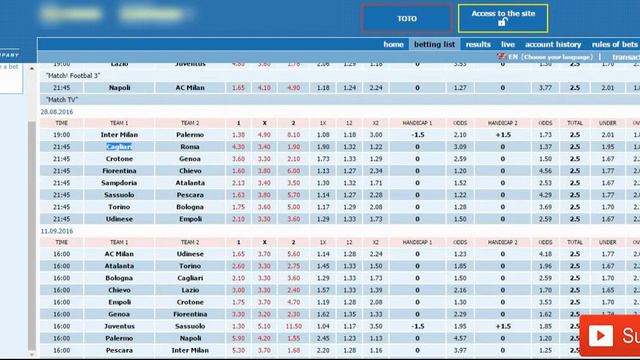Click the 11.09.2016 date header
640x360 pixels.
[57, 231]
